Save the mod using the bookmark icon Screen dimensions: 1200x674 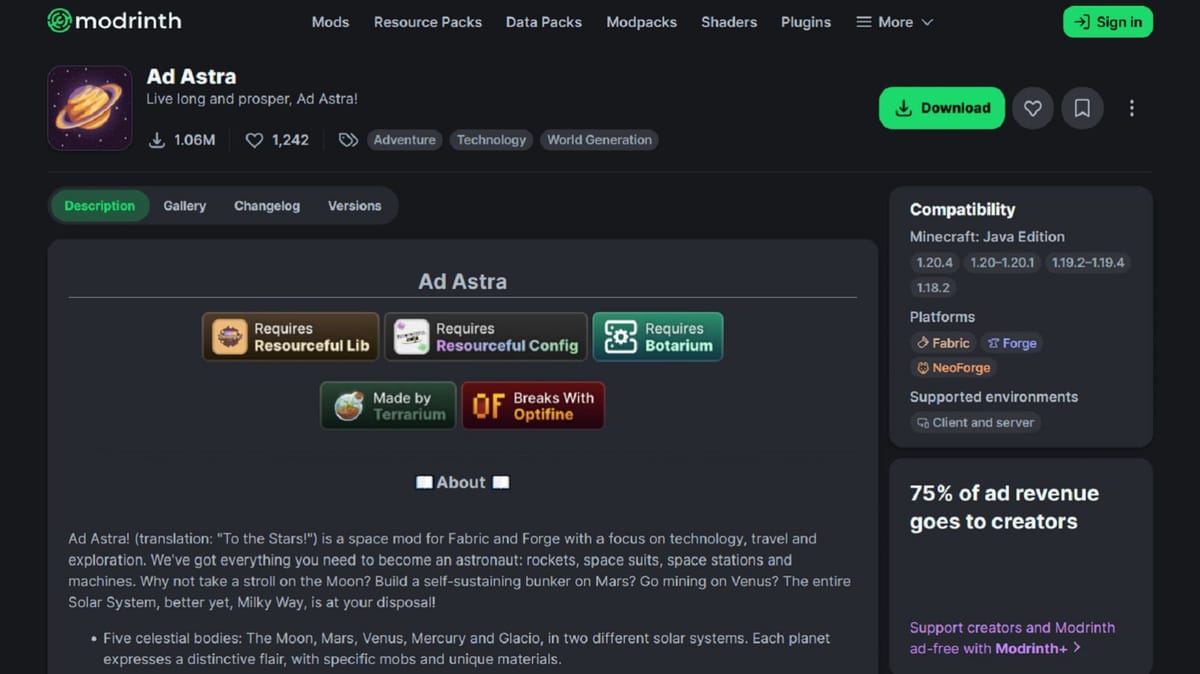tap(1082, 108)
